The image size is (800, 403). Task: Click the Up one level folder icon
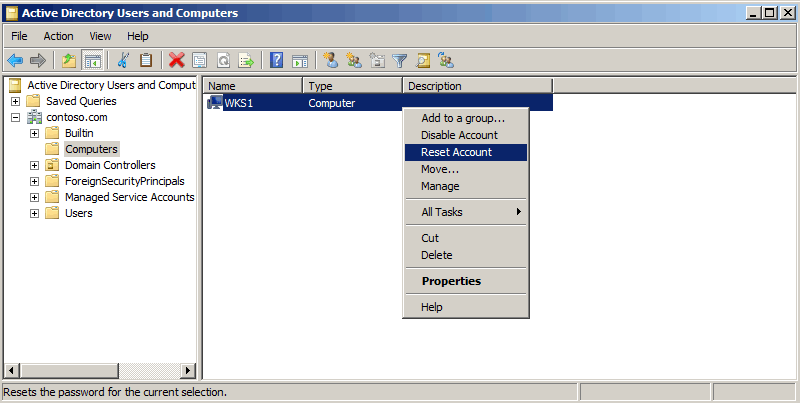[68, 60]
